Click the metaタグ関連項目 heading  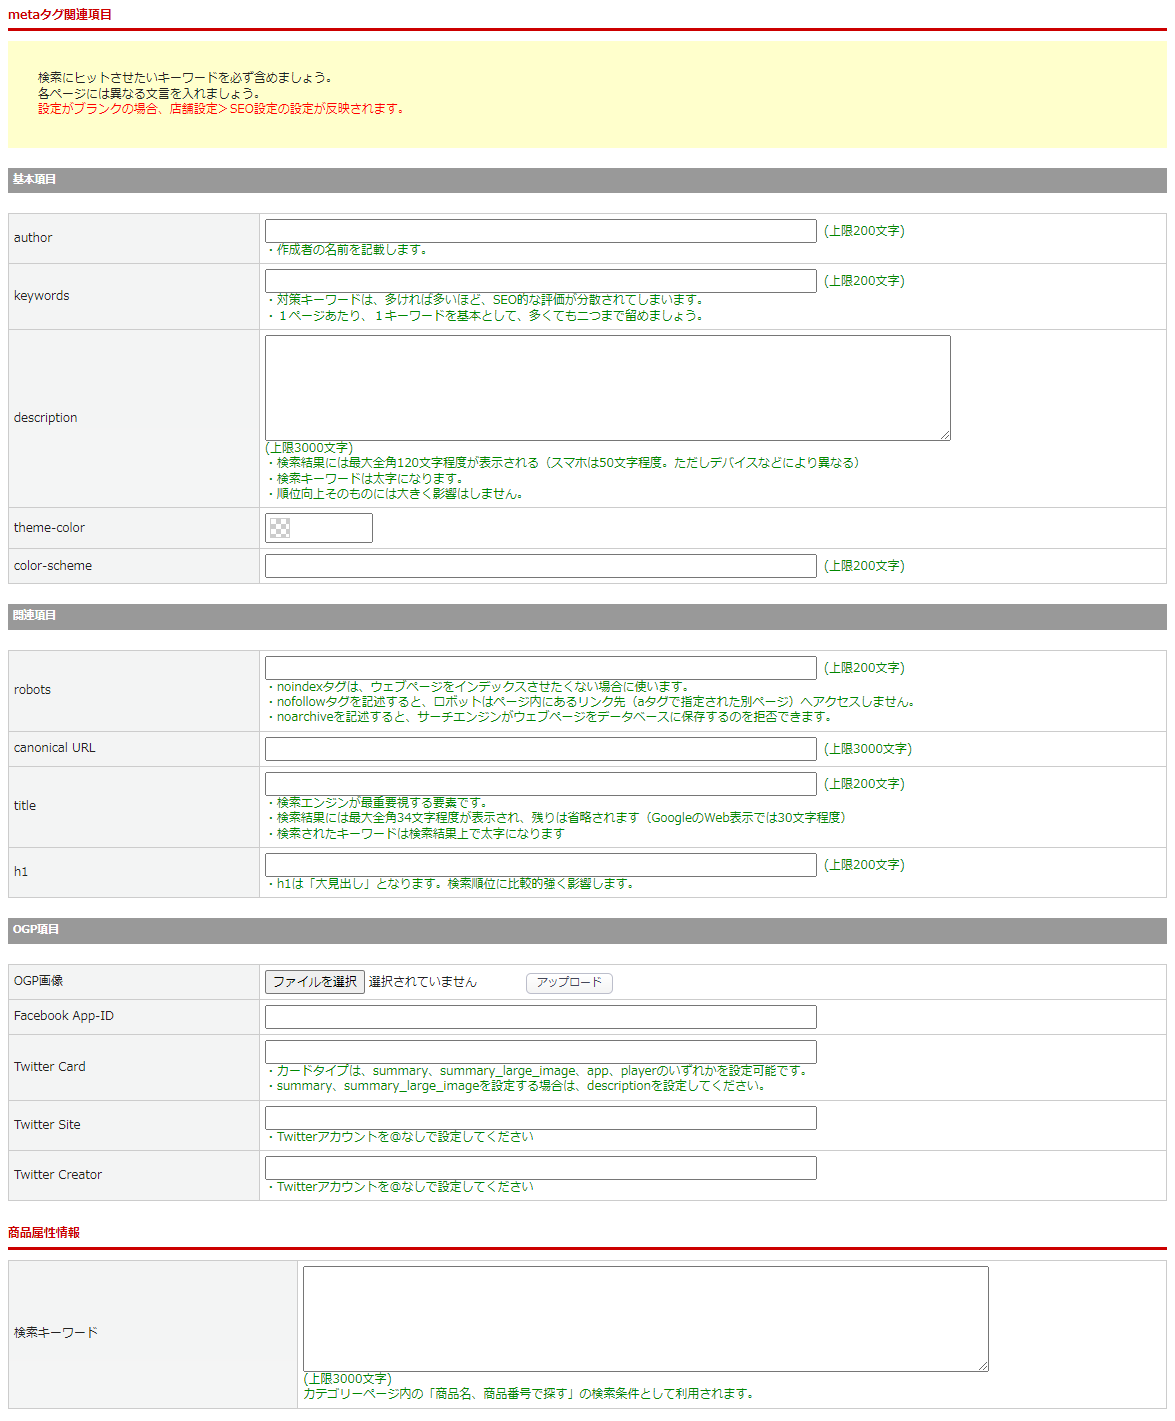click(x=60, y=15)
